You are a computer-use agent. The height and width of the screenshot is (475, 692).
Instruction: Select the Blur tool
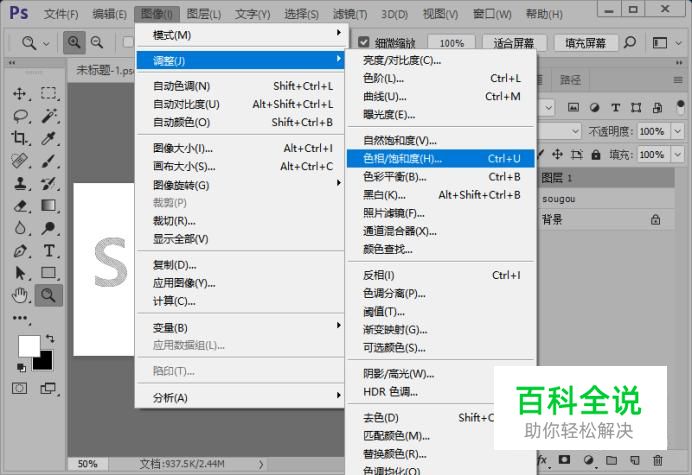pyautogui.click(x=19, y=228)
